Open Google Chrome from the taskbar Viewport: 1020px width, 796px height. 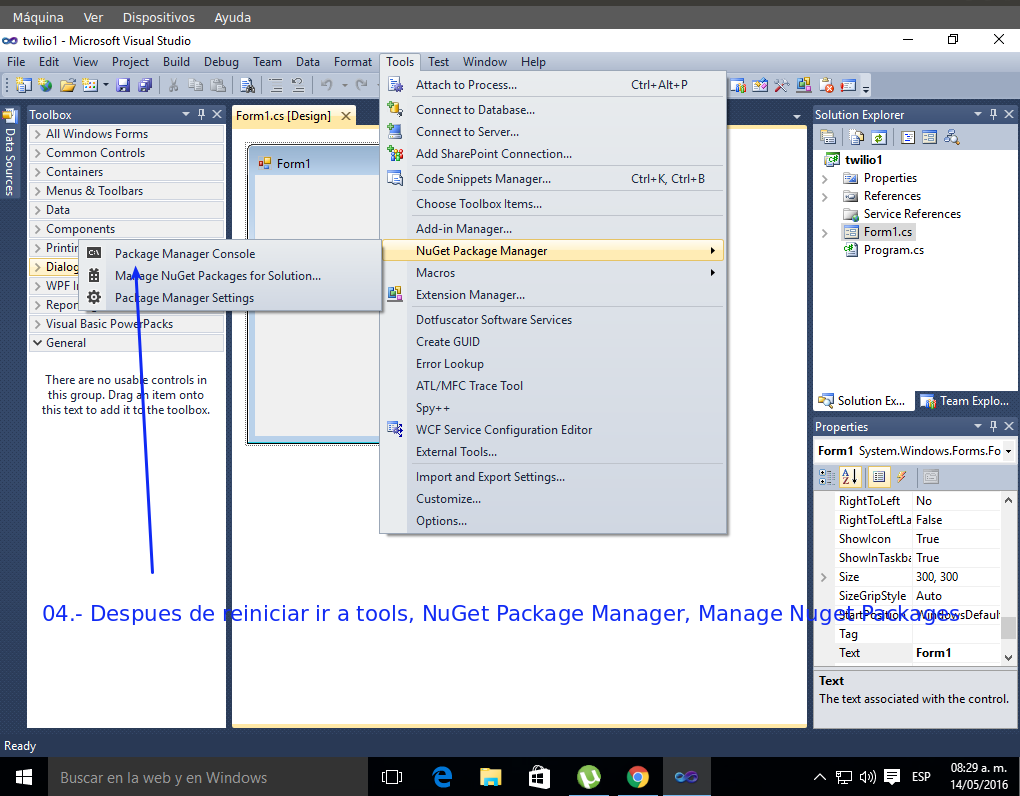638,777
